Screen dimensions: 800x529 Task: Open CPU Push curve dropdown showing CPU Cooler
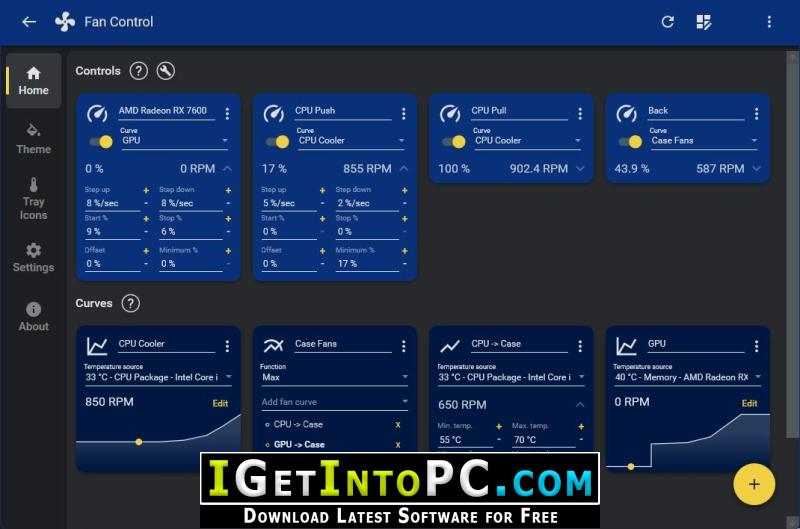351,140
